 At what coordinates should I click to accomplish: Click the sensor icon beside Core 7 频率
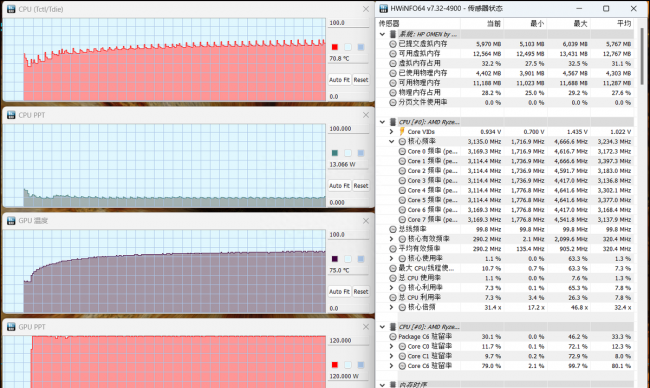[x=402, y=219]
